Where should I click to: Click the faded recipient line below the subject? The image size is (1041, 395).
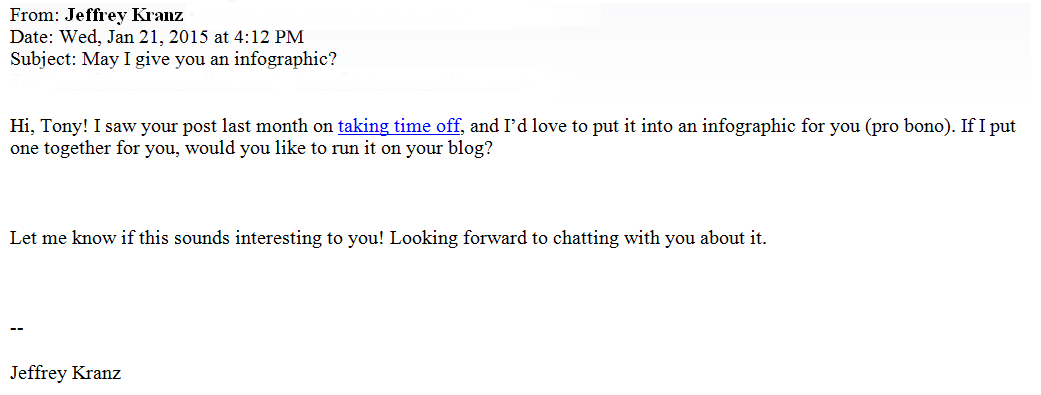point(266,83)
